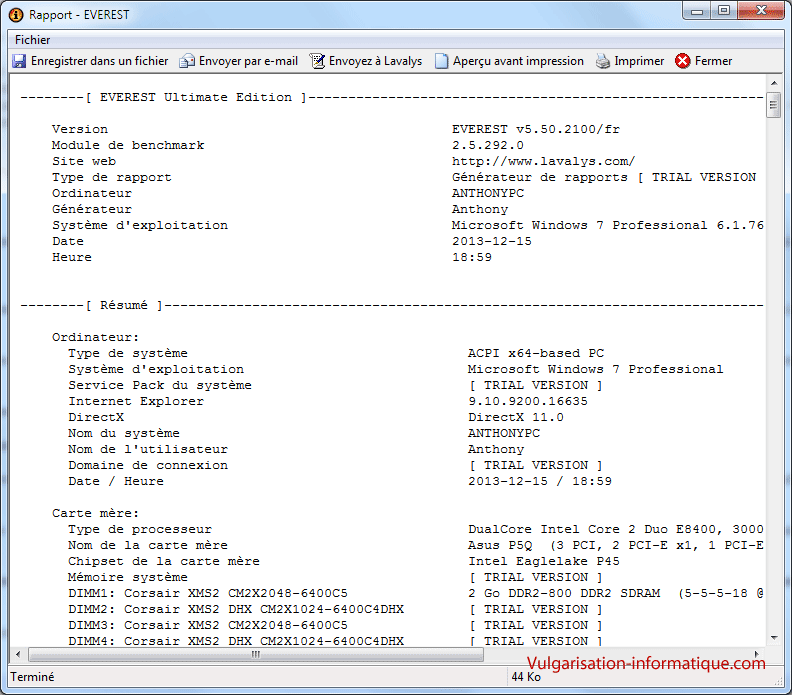Open the Fichier menu
The image size is (792, 695).
(x=32, y=40)
